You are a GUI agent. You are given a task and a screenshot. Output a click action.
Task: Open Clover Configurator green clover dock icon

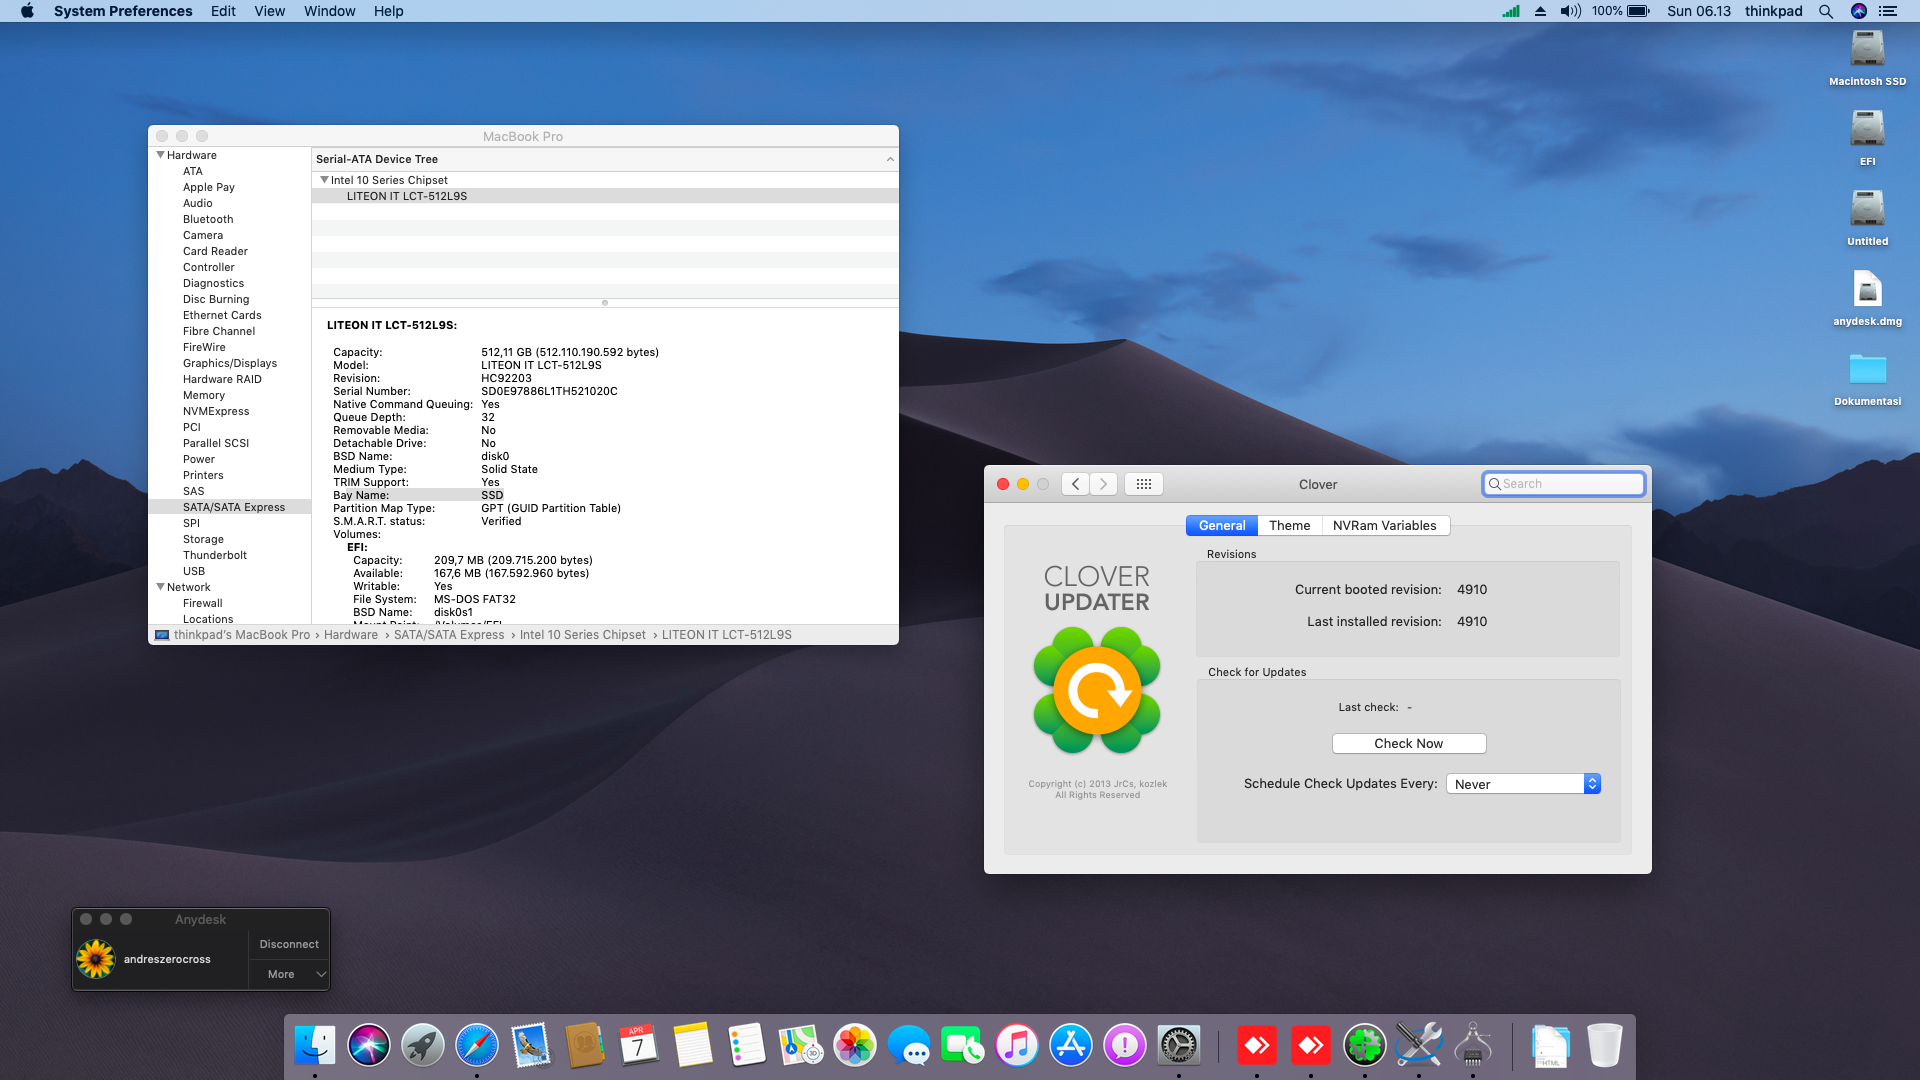[x=1364, y=1046]
